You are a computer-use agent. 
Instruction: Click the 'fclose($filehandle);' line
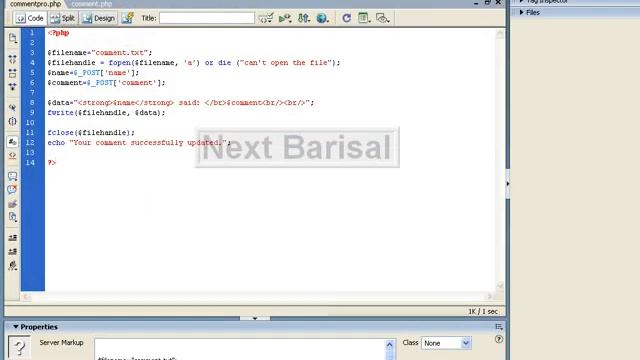point(91,133)
